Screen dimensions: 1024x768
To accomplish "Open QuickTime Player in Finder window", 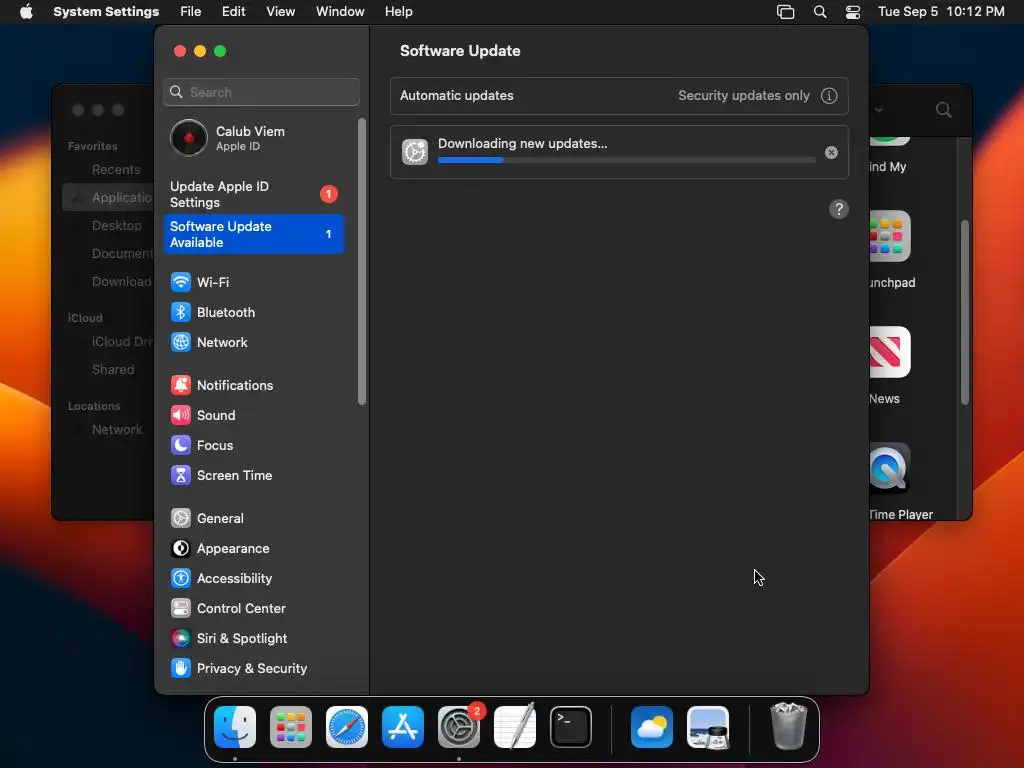I will point(889,468).
